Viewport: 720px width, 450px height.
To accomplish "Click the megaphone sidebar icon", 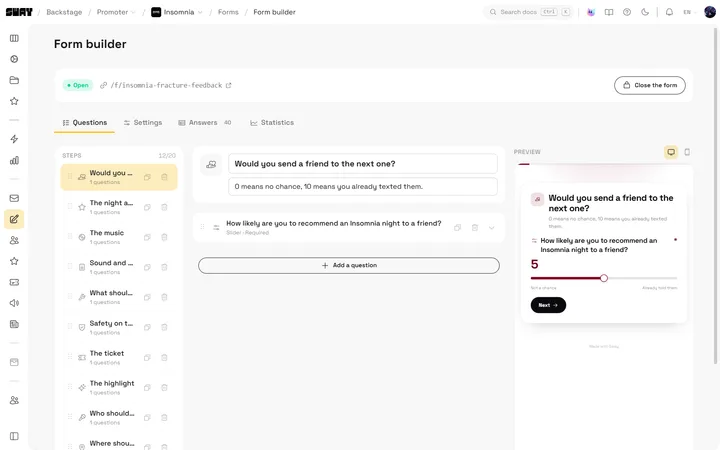I will pos(14,303).
